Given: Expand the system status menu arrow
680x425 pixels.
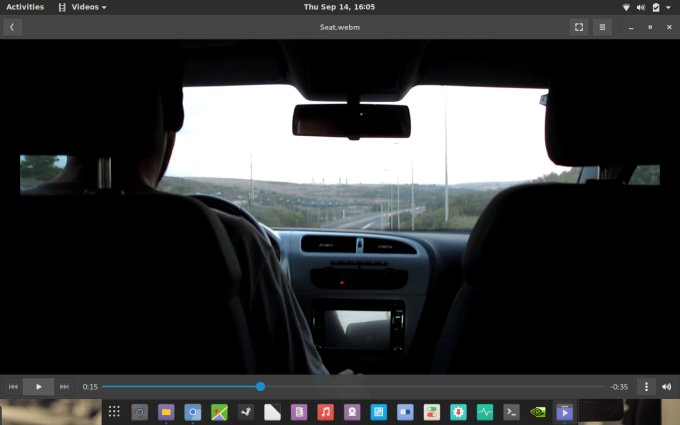Looking at the screenshot, I should pos(668,7).
